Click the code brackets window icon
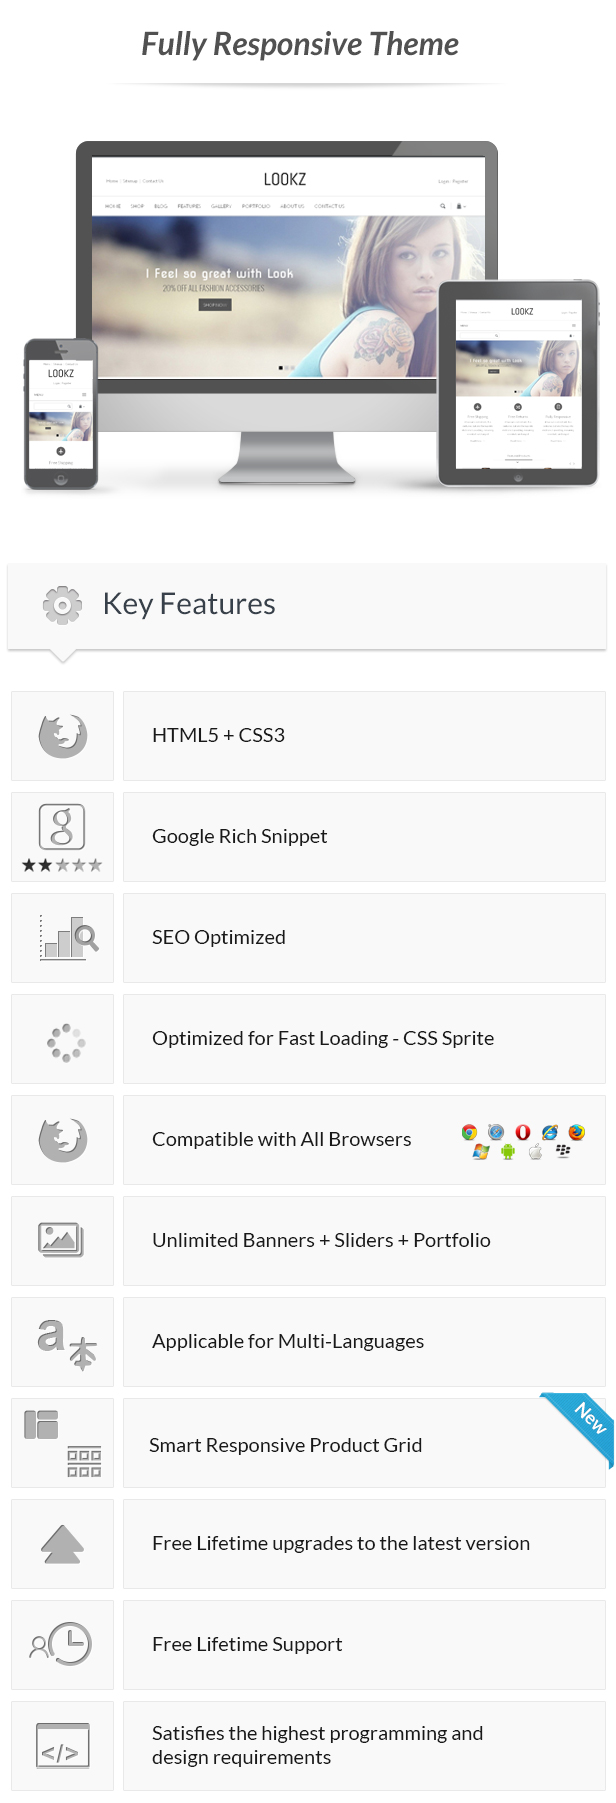The width and height of the screenshot is (616, 1803). click(x=62, y=1745)
